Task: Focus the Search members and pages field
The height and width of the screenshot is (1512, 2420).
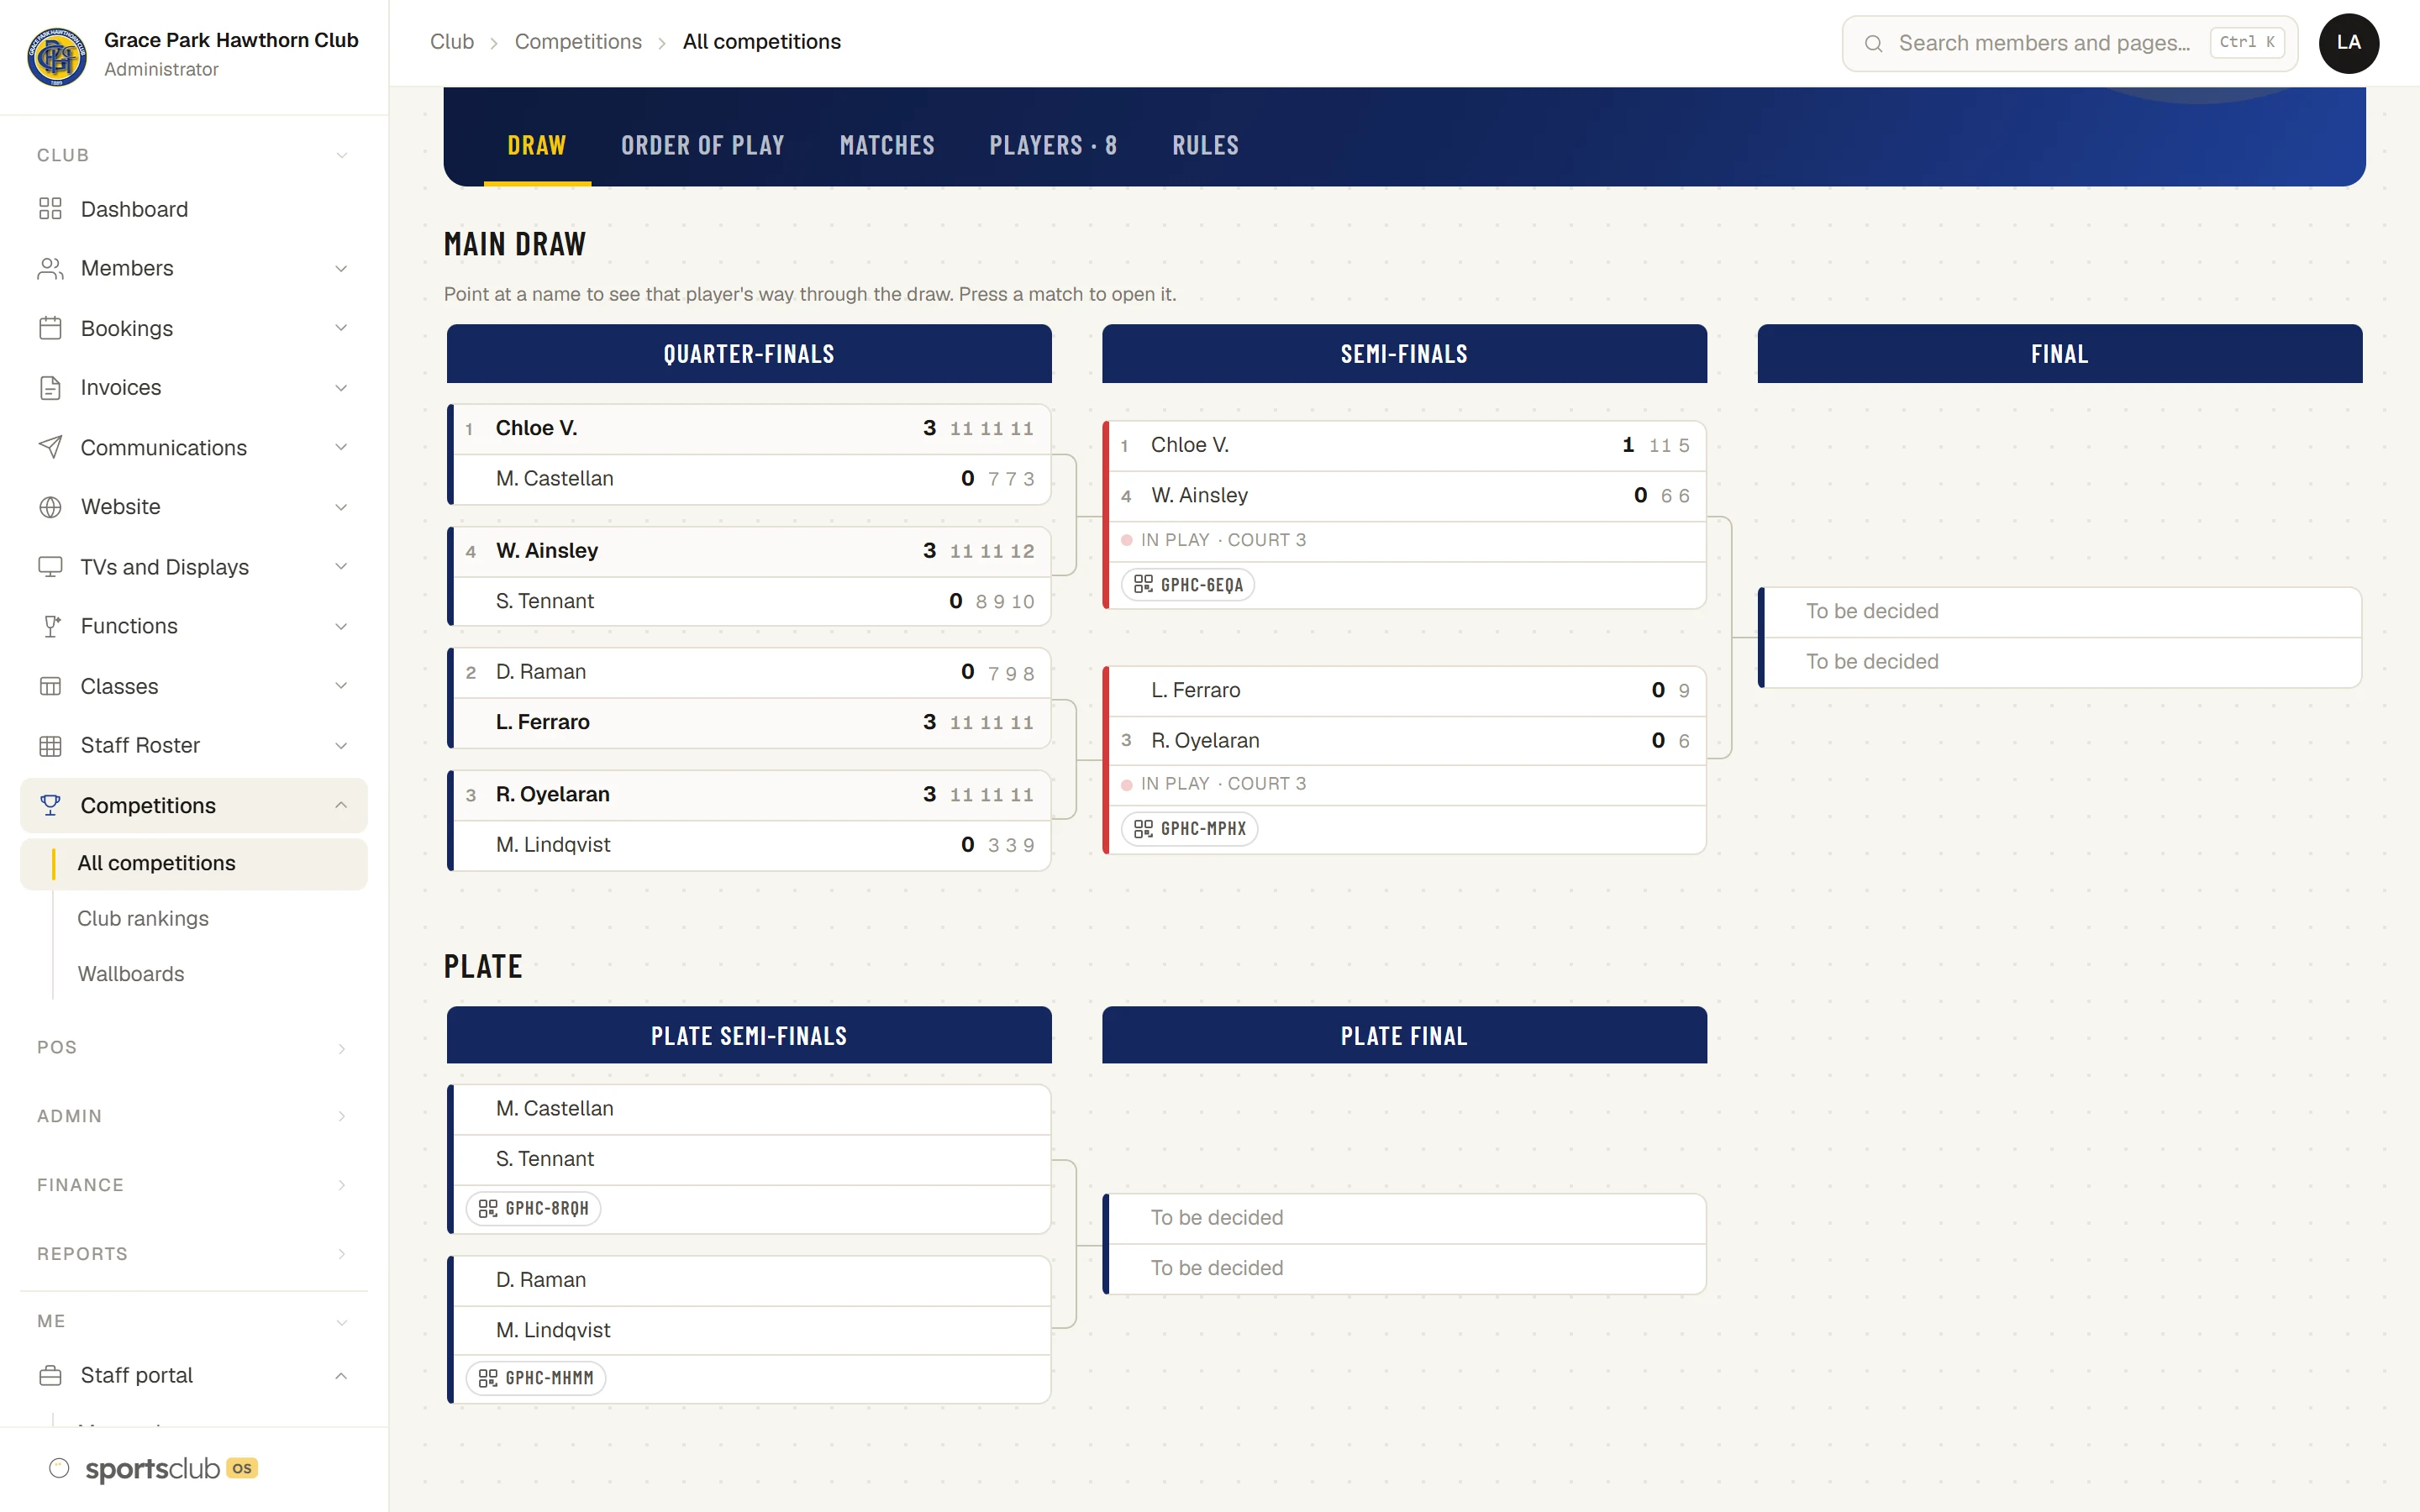Action: [2070, 43]
